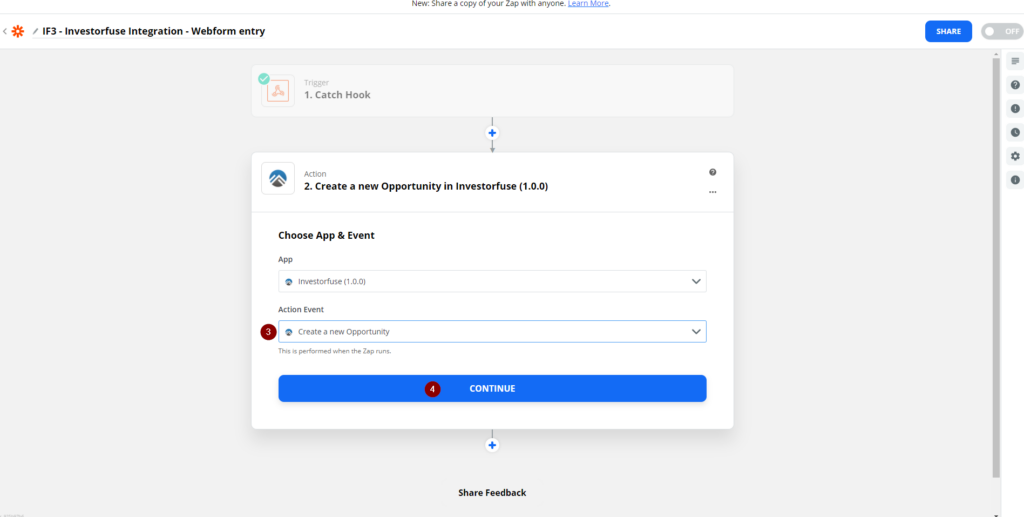Add a step with plus below trigger
The image size is (1024, 517).
pyautogui.click(x=492, y=133)
